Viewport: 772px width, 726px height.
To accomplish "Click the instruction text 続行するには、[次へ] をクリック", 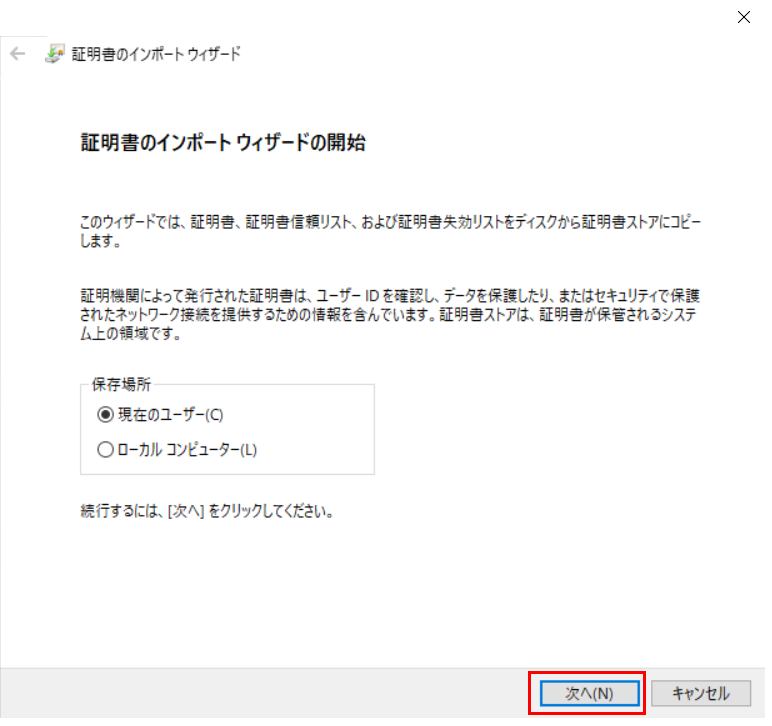I will 206,511.
